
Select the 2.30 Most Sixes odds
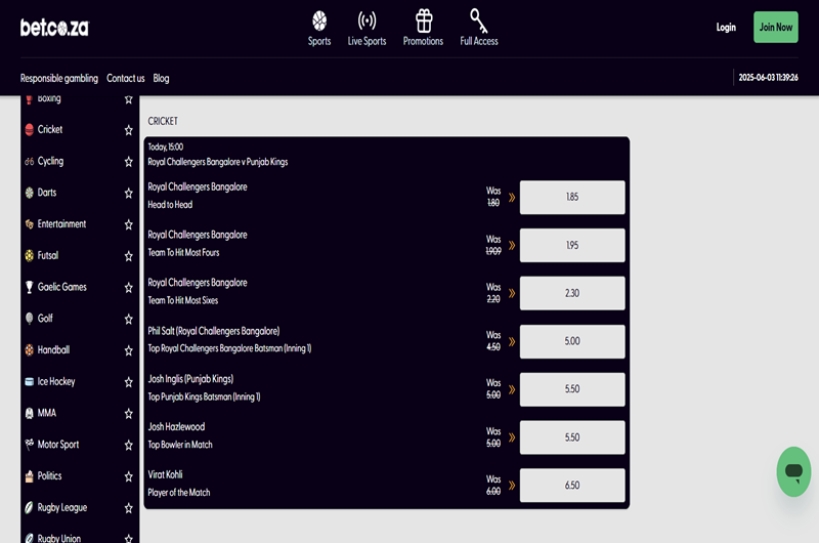tap(572, 293)
